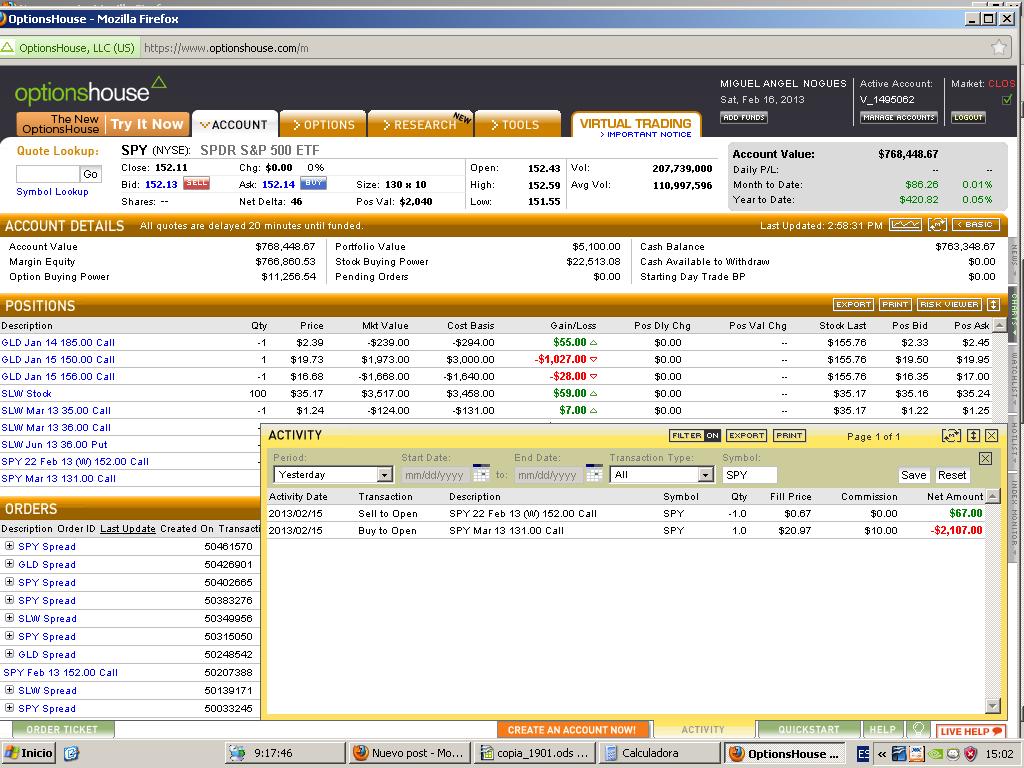Close the Activity panel with the X icon

tap(991, 436)
